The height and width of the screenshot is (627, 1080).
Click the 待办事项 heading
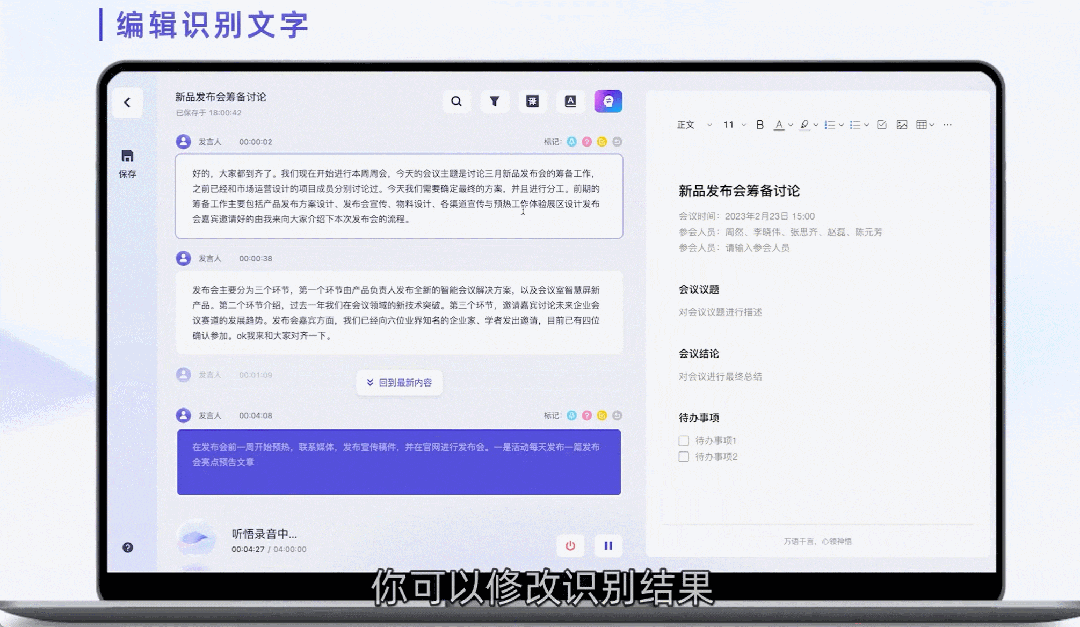click(x=698, y=418)
